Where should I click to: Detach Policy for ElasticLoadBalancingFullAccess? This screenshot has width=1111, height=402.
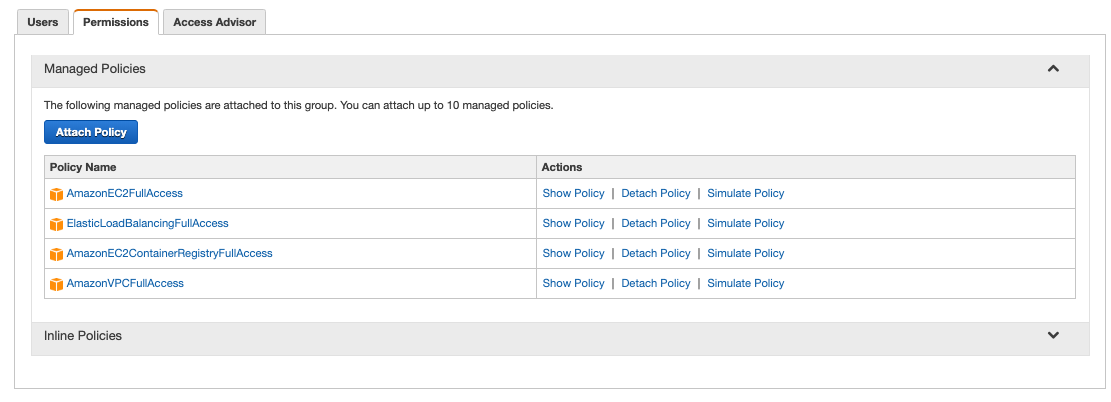click(x=655, y=223)
